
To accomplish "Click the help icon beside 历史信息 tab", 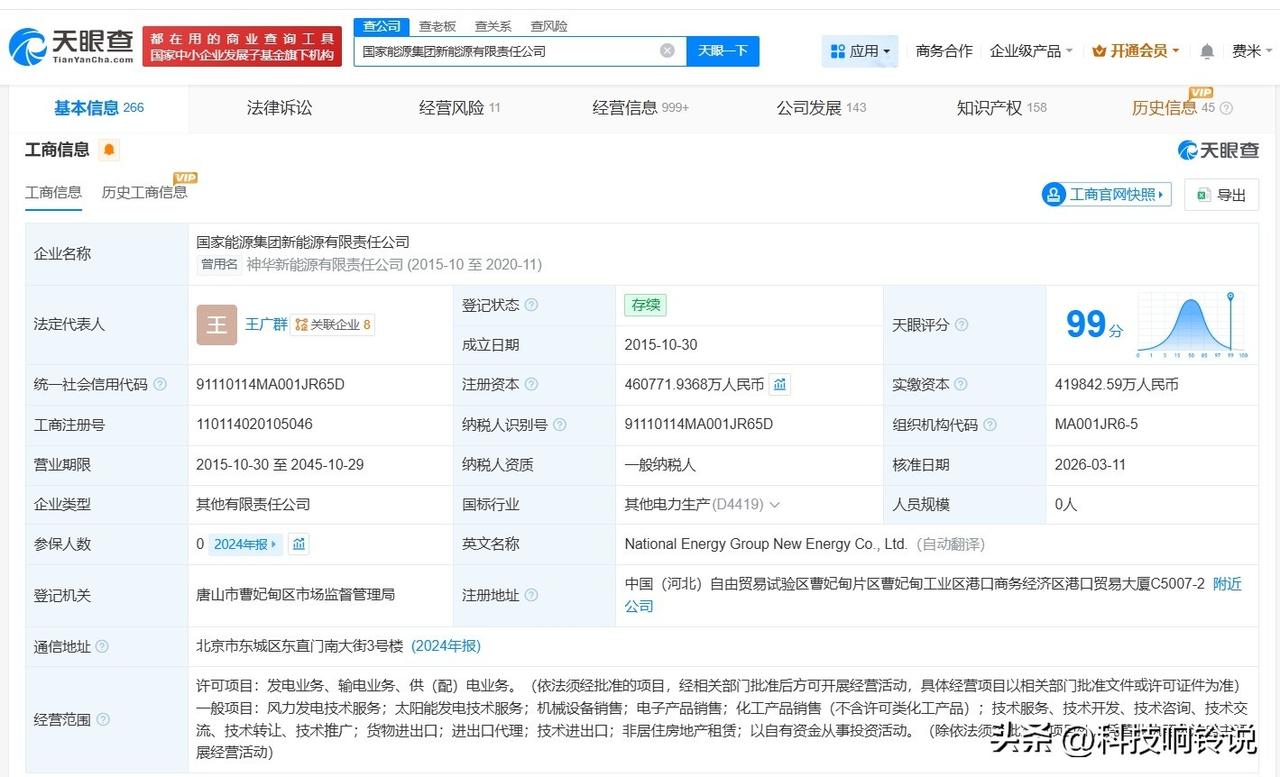I will coord(1226,108).
